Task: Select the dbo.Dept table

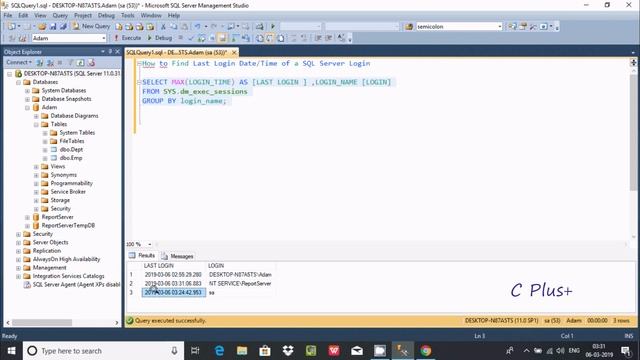Action: [x=71, y=149]
